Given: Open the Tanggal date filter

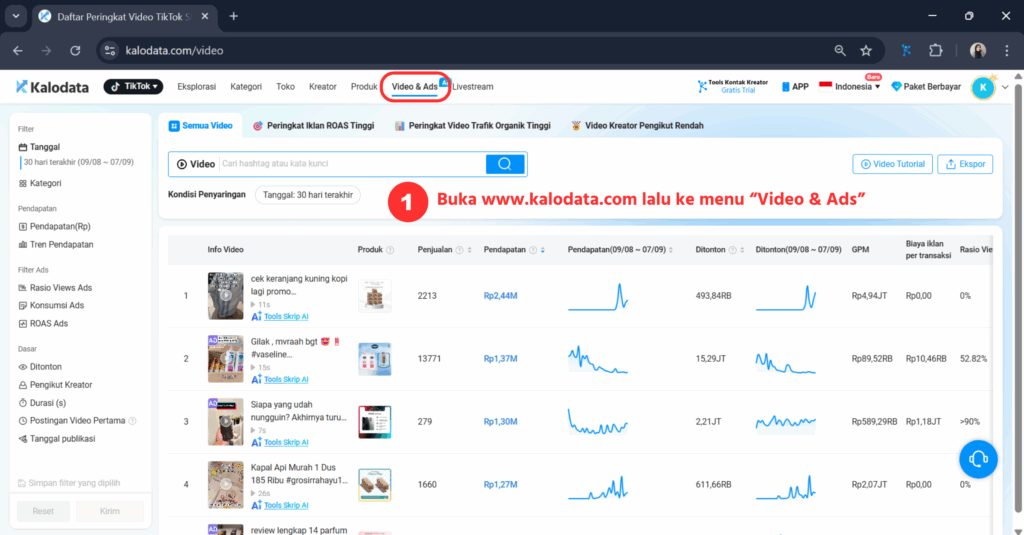Looking at the screenshot, I should (x=39, y=147).
